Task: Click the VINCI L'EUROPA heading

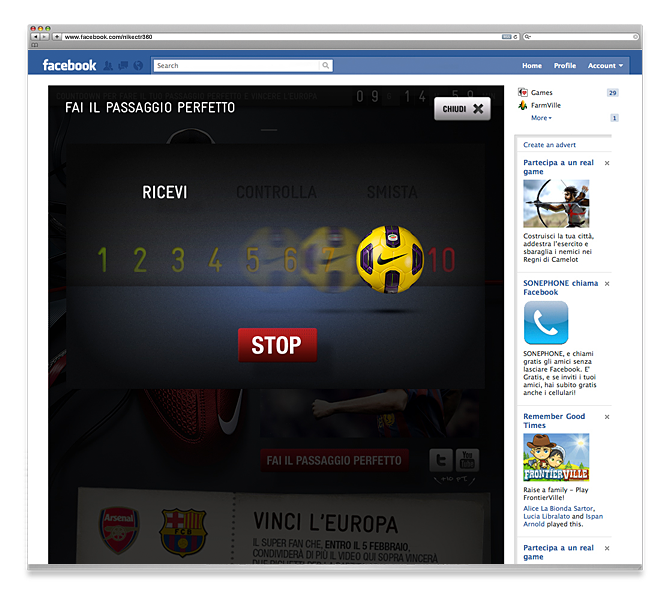Action: (x=326, y=523)
